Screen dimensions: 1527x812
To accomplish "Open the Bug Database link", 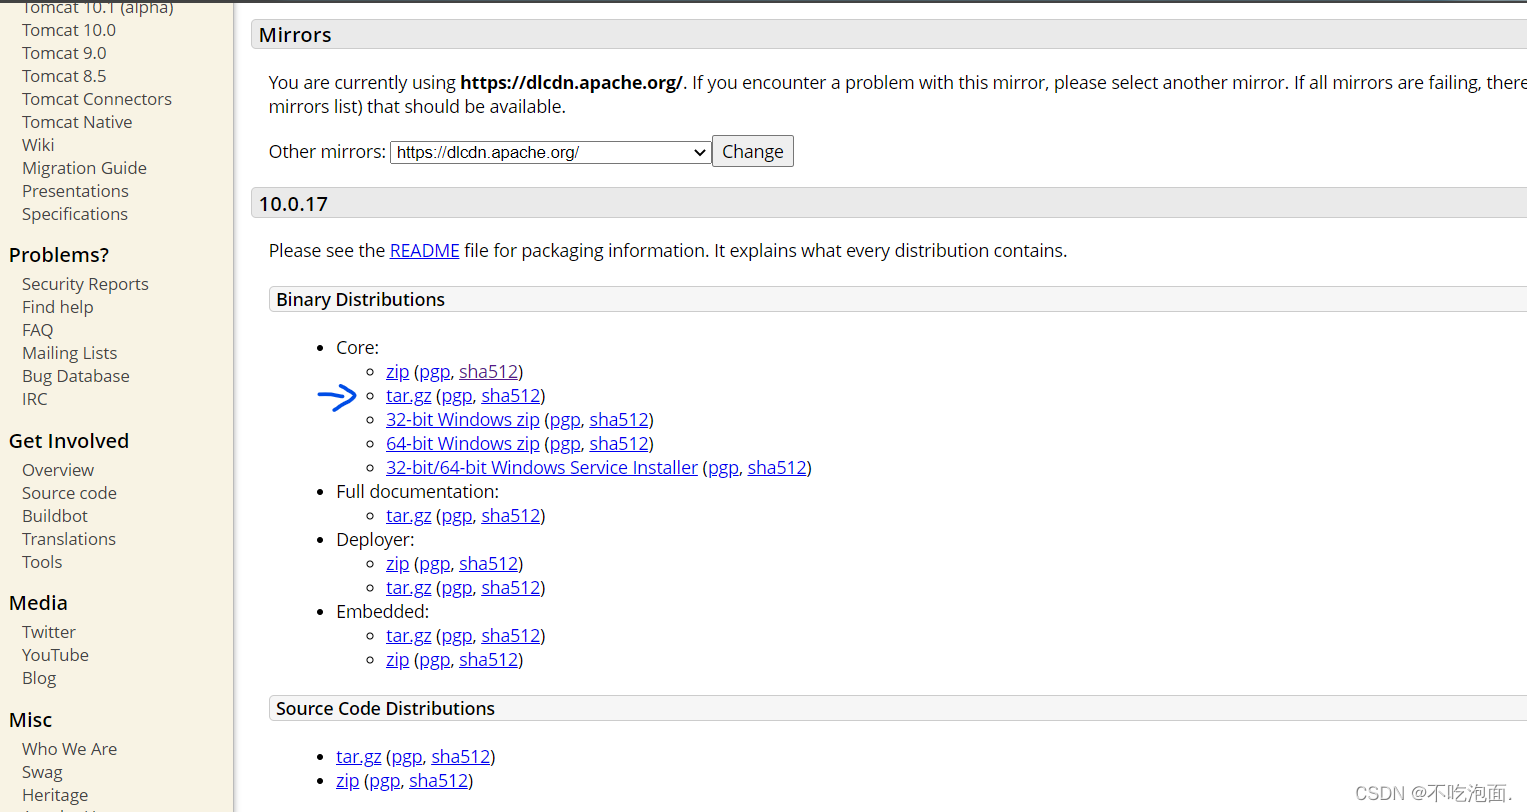I will click(76, 376).
